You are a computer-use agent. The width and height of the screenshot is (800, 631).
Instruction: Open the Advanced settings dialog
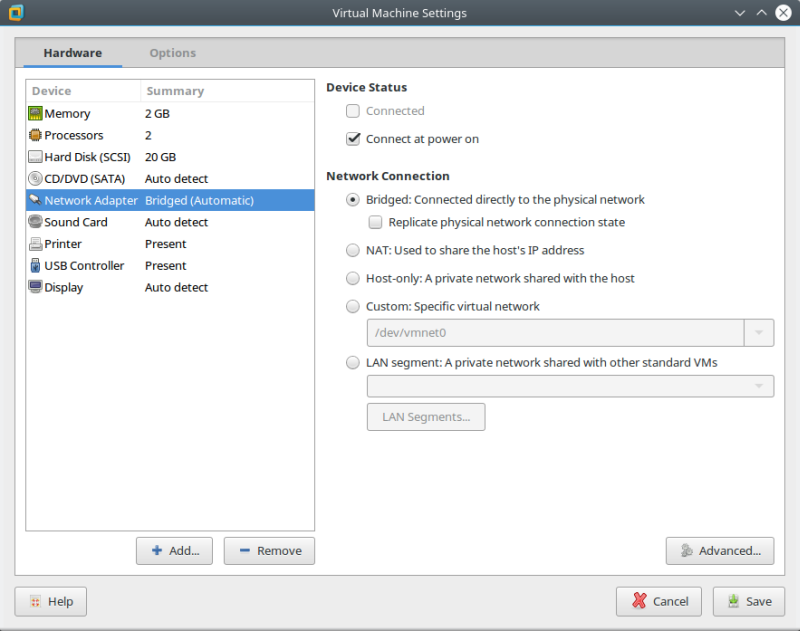(x=720, y=550)
